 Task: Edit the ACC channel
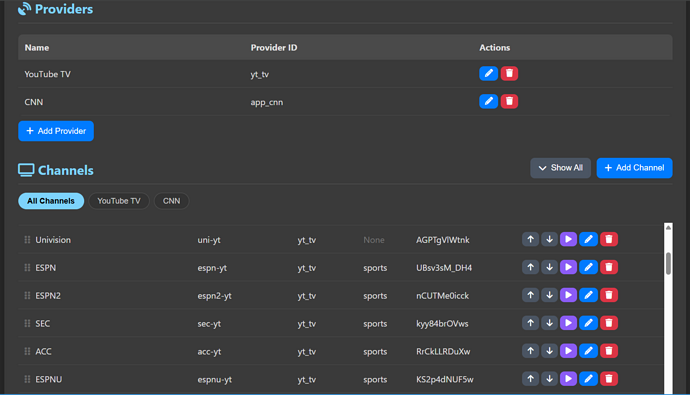click(x=588, y=351)
